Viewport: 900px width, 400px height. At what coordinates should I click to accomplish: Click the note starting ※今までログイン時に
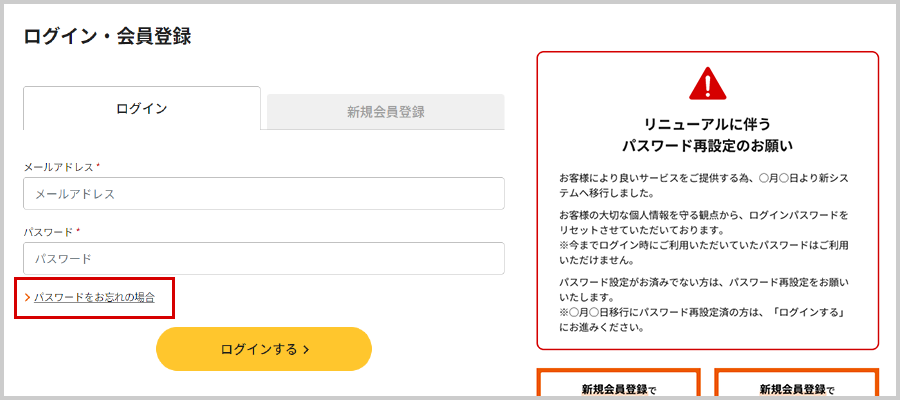pos(704,253)
